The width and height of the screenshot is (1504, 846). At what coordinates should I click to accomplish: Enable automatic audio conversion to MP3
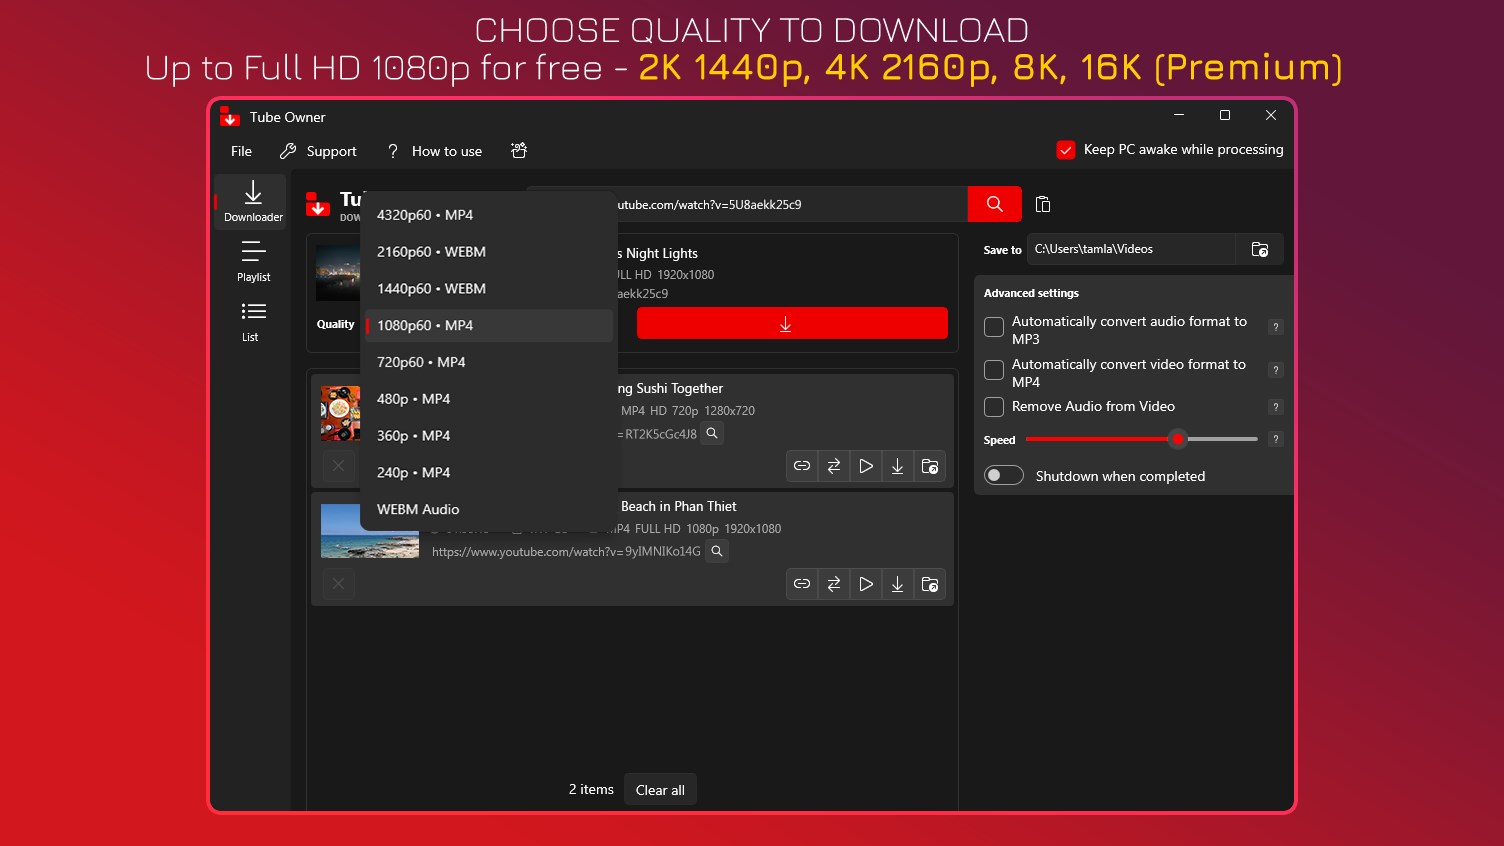(993, 326)
